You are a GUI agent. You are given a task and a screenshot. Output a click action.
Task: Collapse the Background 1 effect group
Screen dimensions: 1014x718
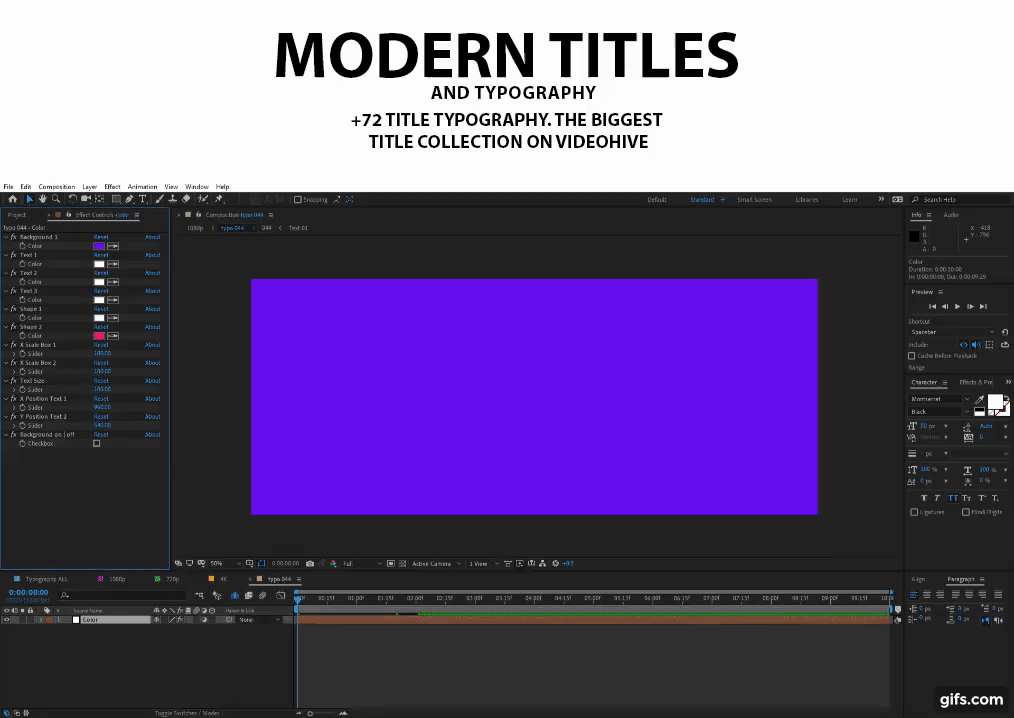click(x=6, y=237)
